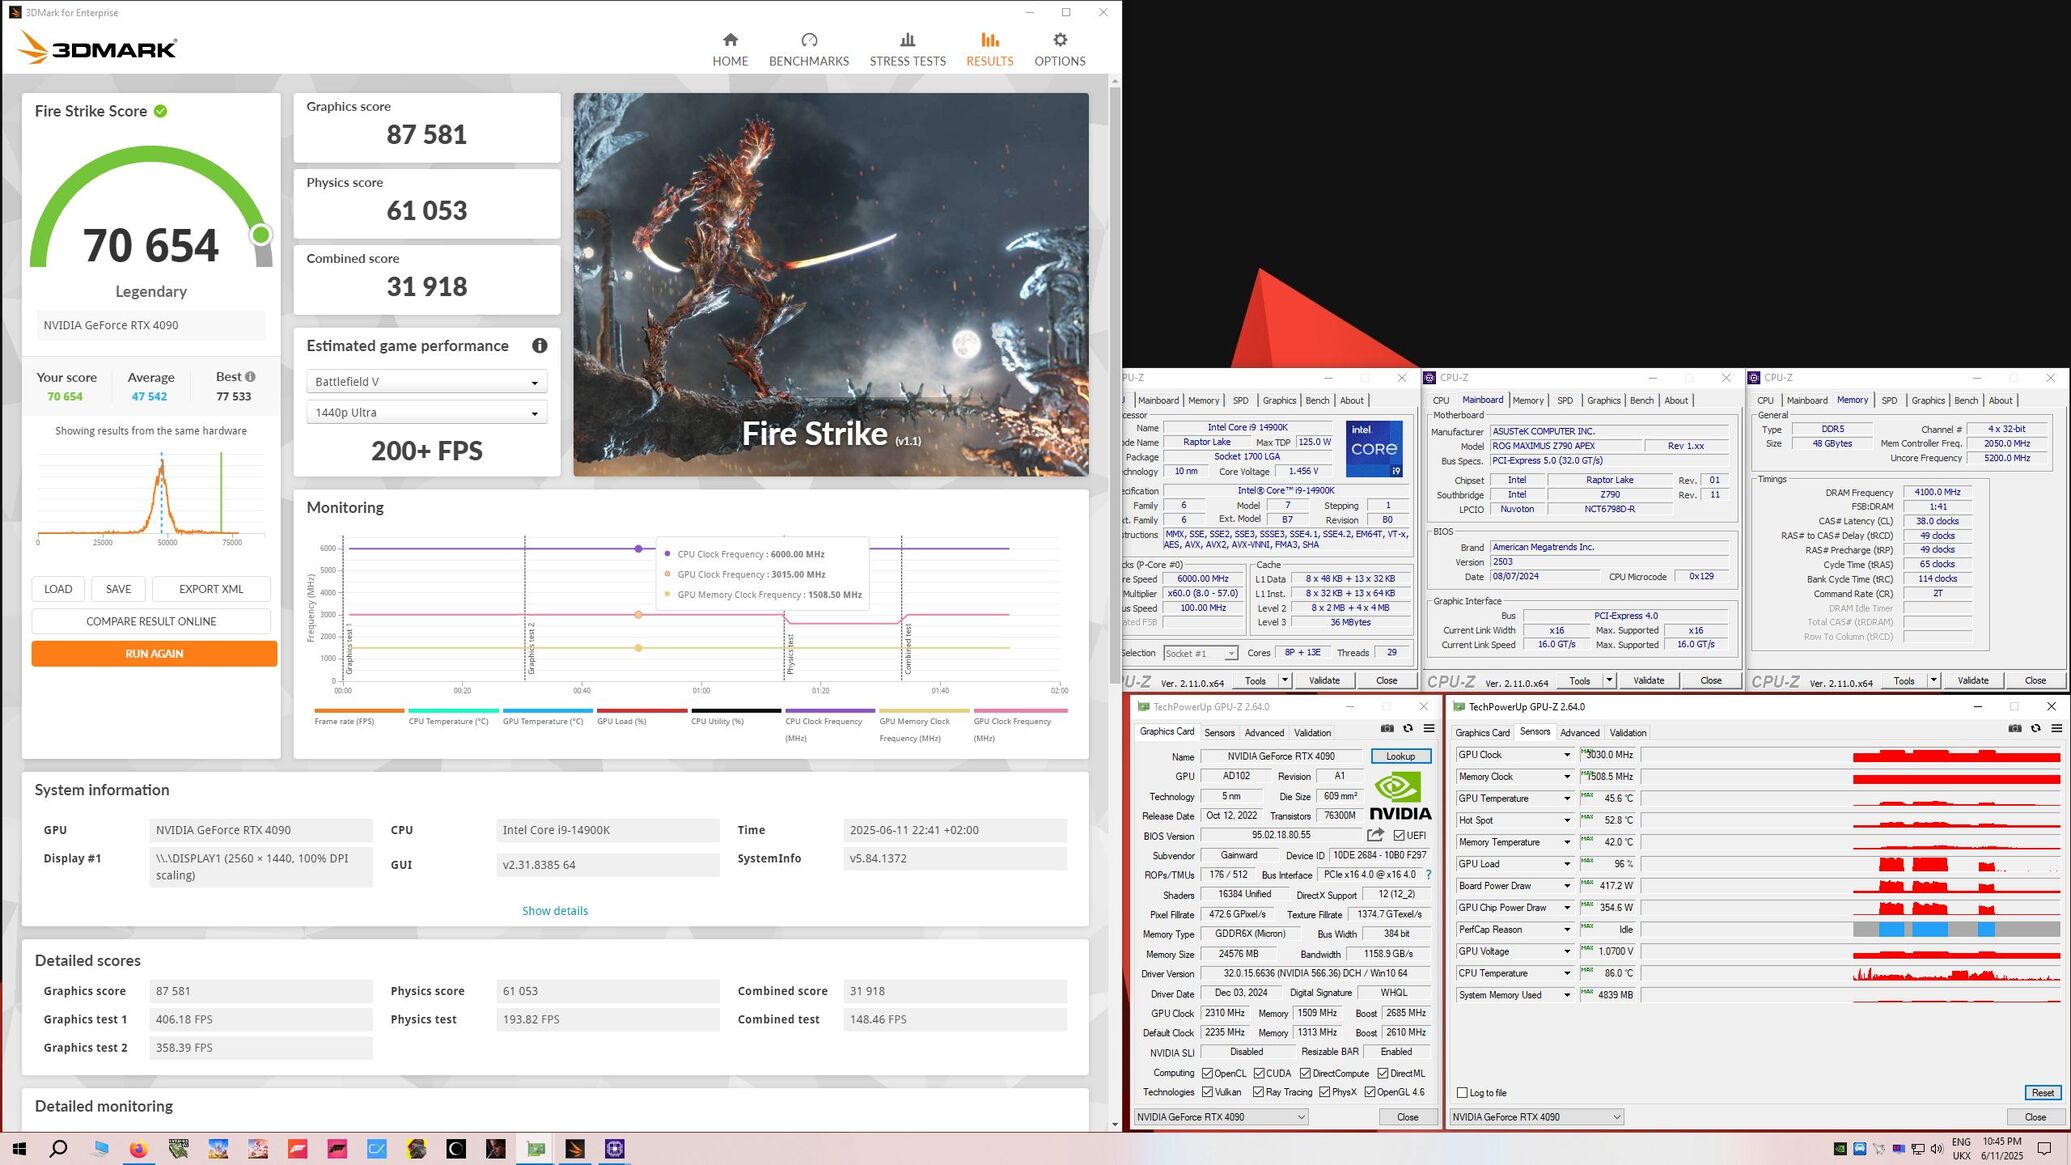
Task: Click refresh icon in GPU-Z Sensors window
Action: pyautogui.click(x=2035, y=729)
